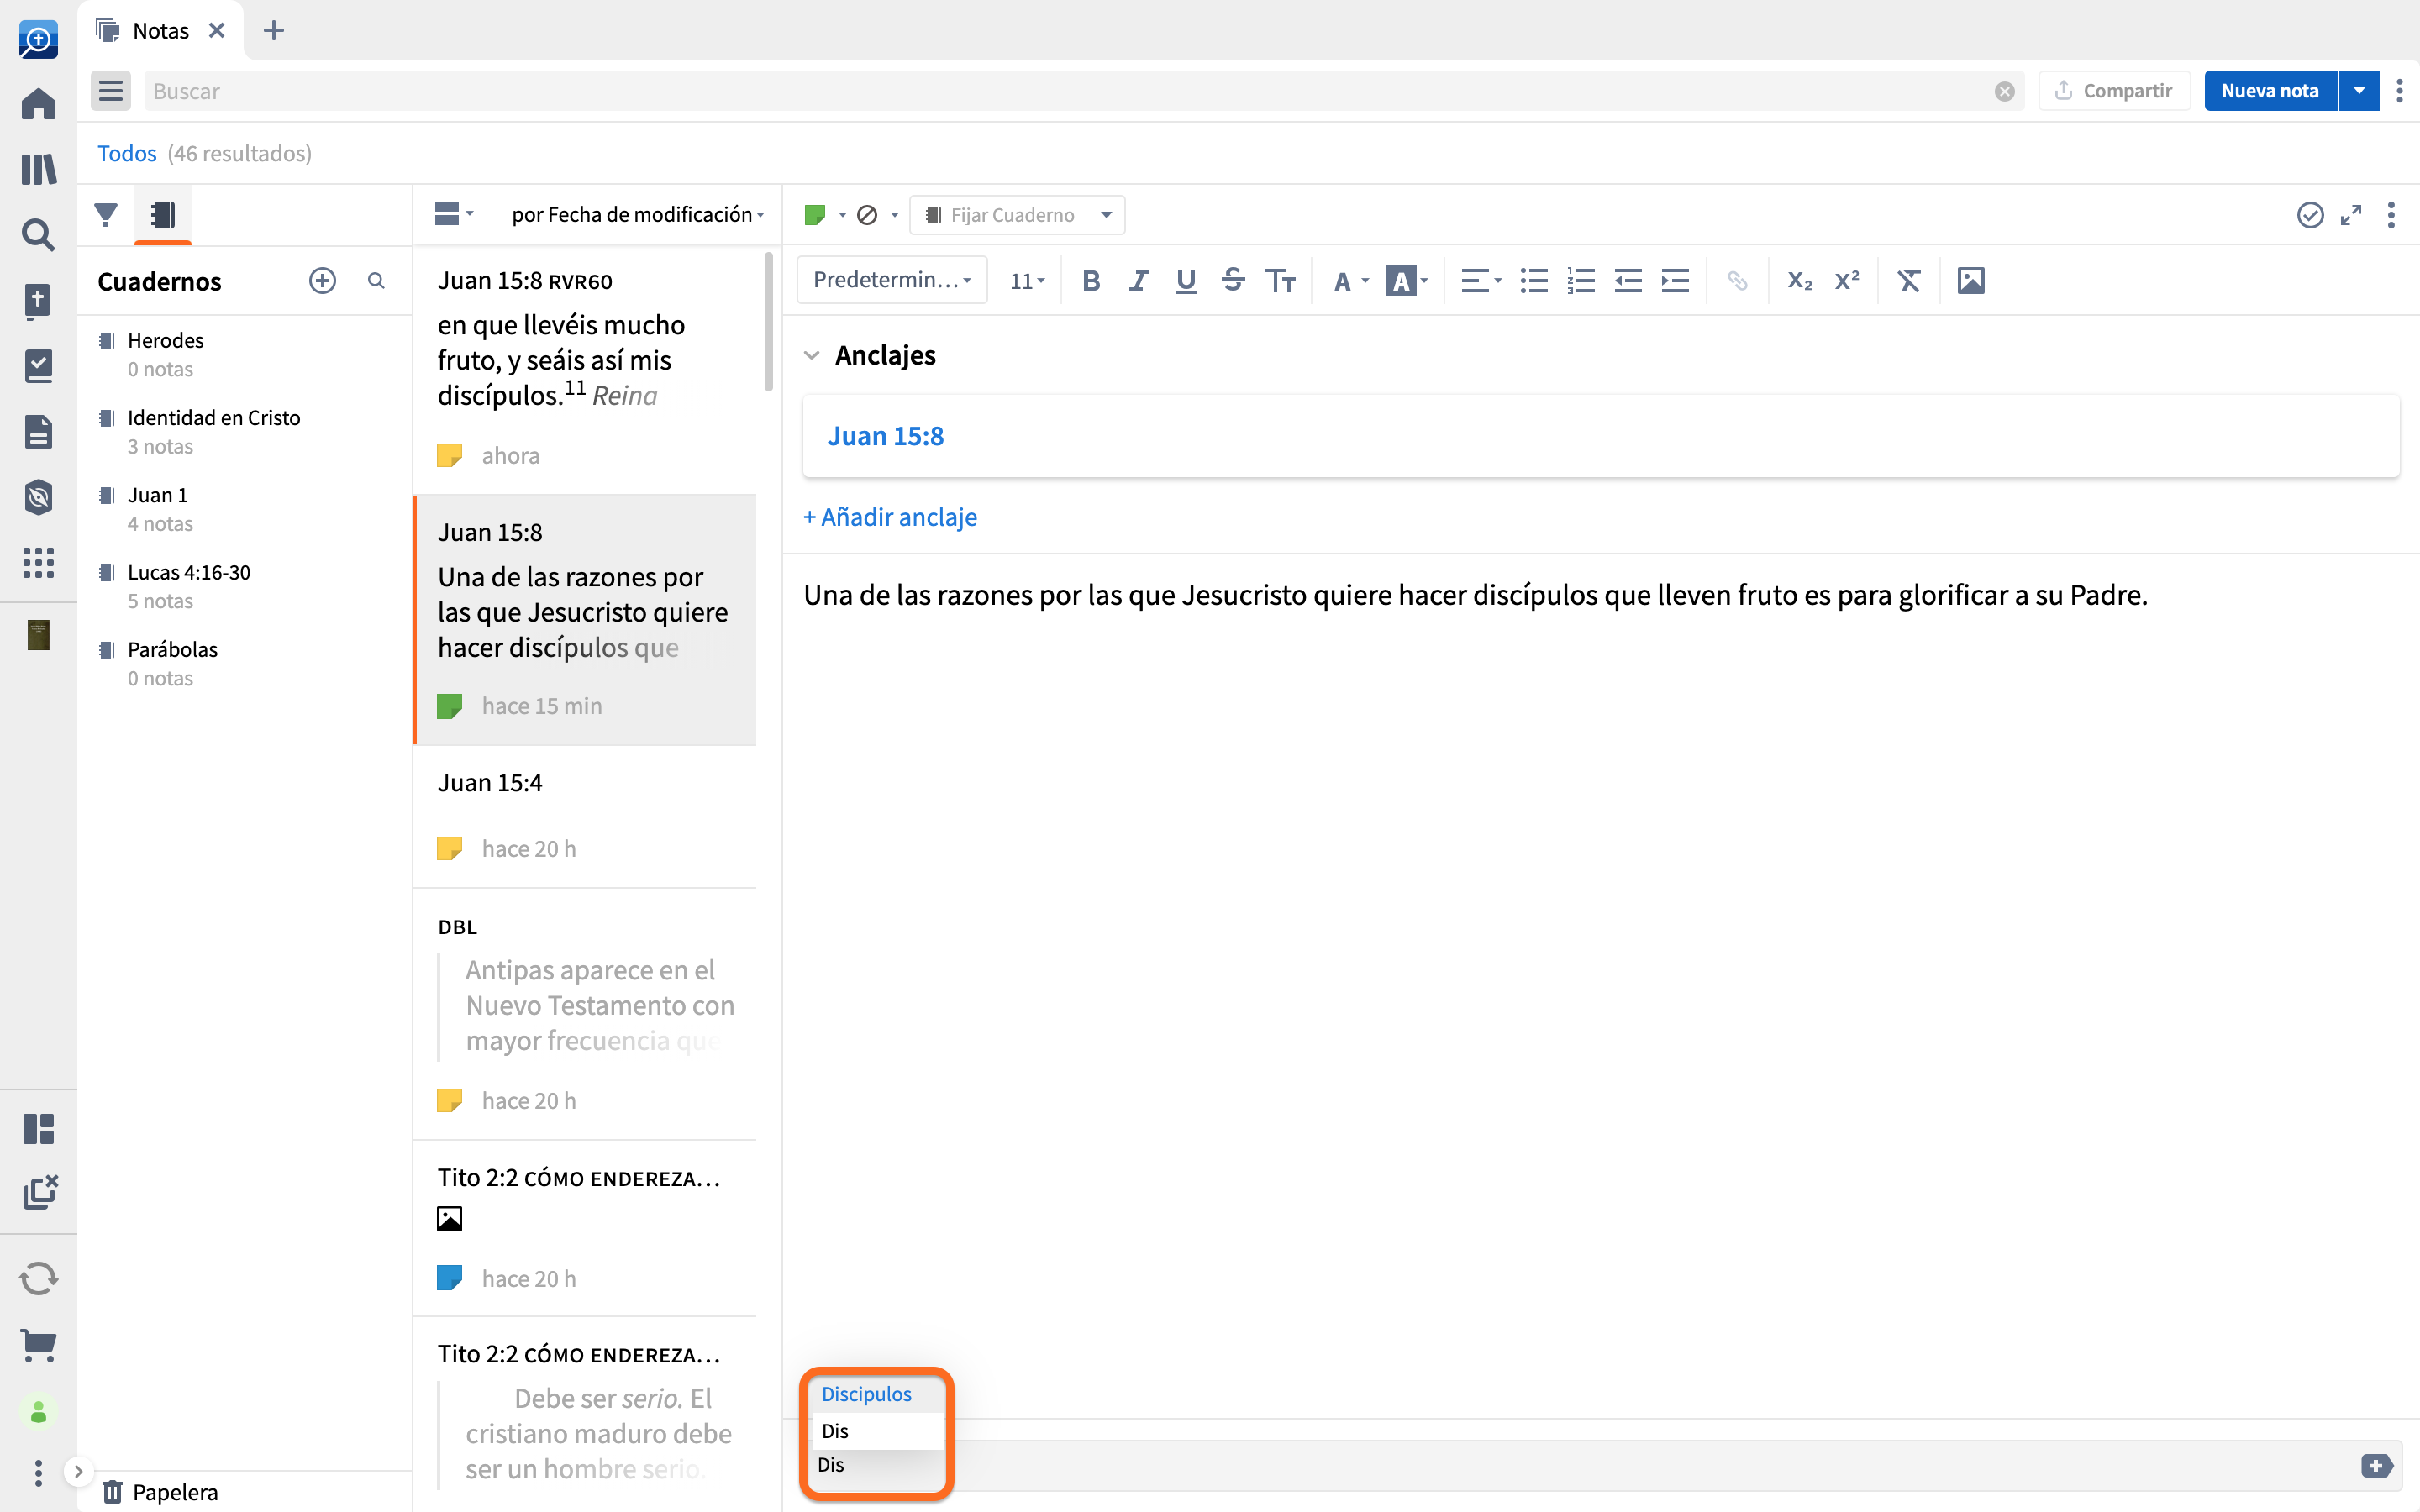Open the Juan 15:4 note
2420x1512 pixels.
tap(585, 816)
